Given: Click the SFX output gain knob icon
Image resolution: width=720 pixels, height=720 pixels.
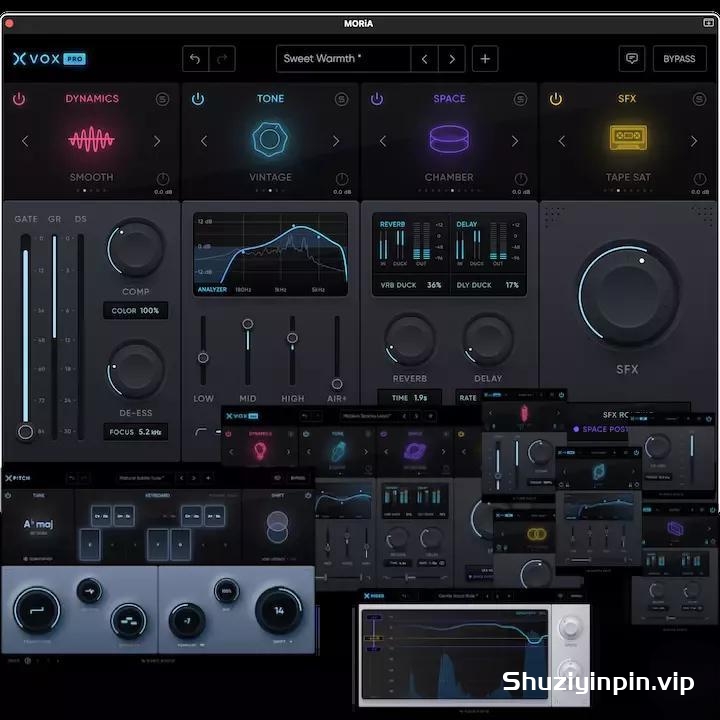Looking at the screenshot, I should coord(699,179).
